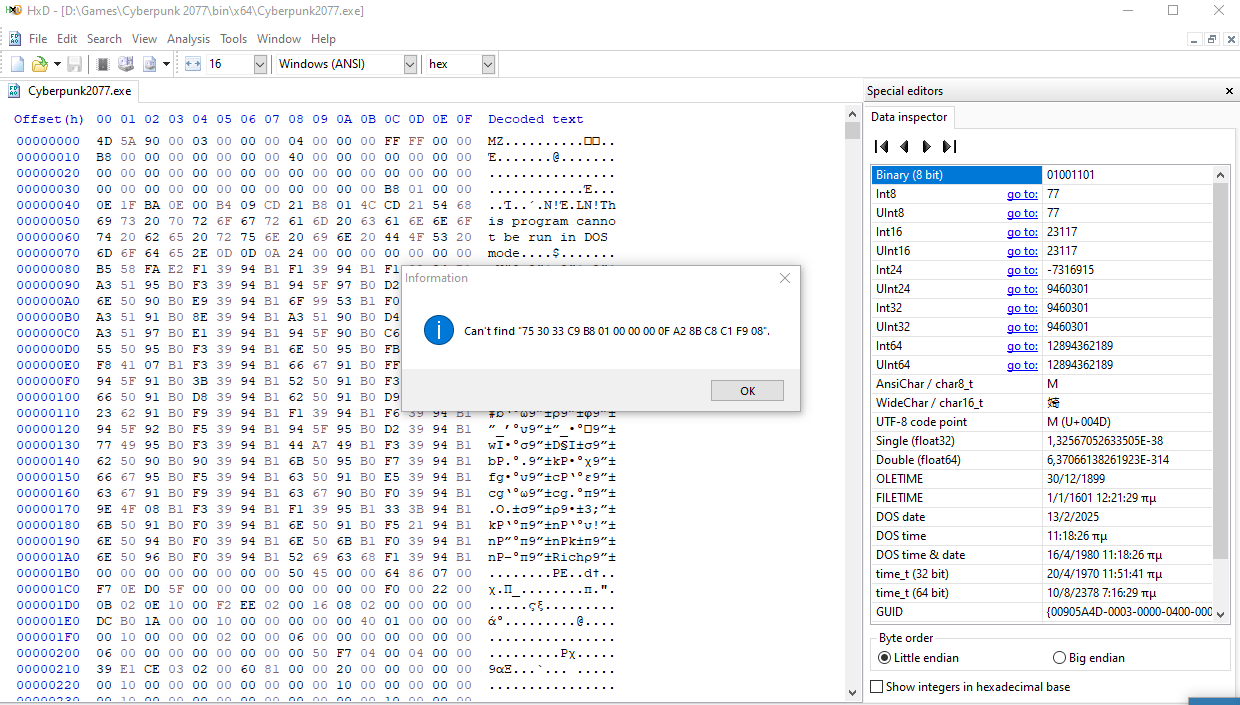
Task: Click the Int64 go to link
Action: [1022, 346]
